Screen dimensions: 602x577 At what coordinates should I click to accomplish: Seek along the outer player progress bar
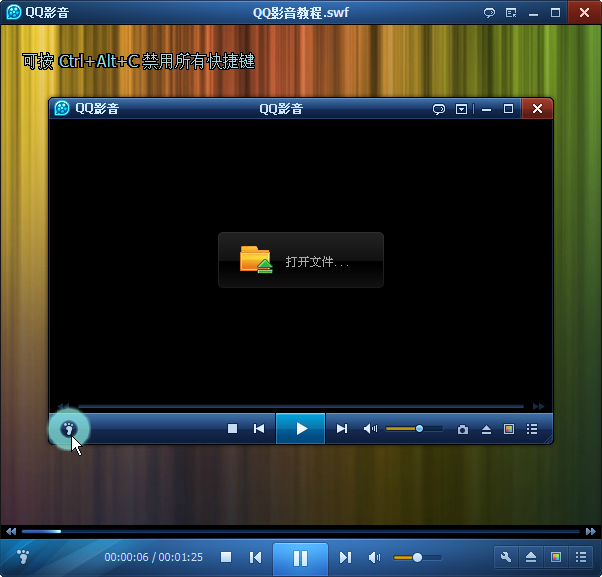[301, 531]
